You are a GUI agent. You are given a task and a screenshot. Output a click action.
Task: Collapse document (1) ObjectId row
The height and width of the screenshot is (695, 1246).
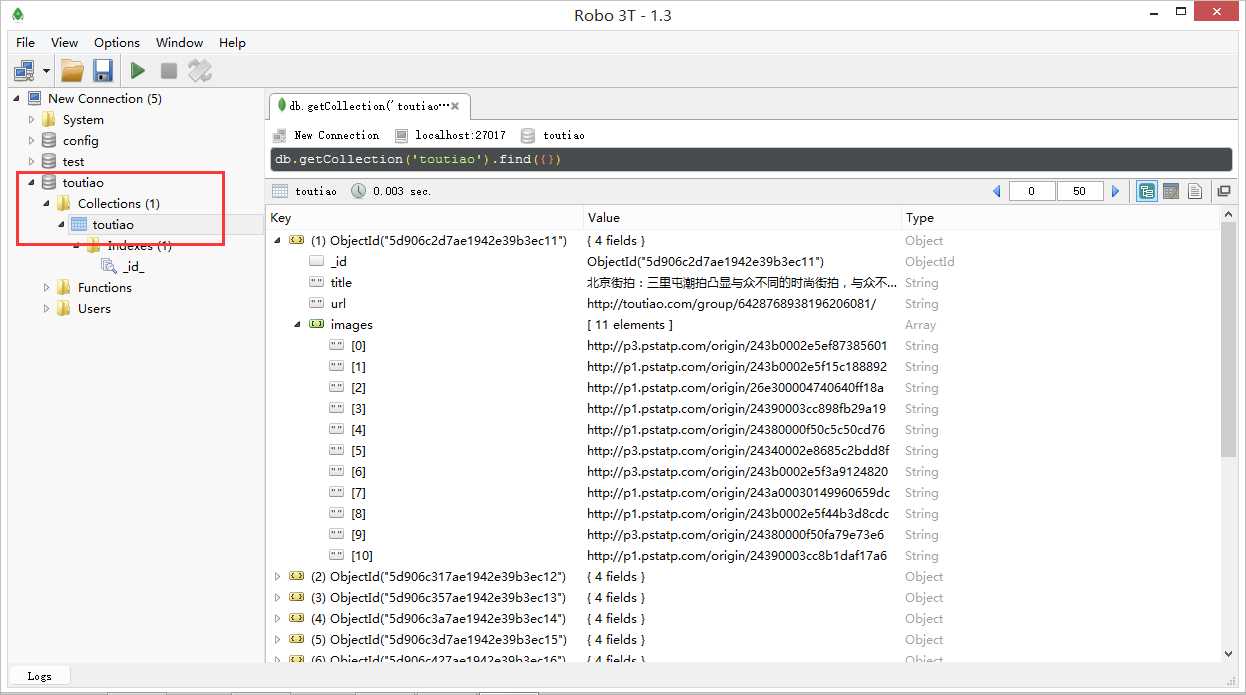278,240
